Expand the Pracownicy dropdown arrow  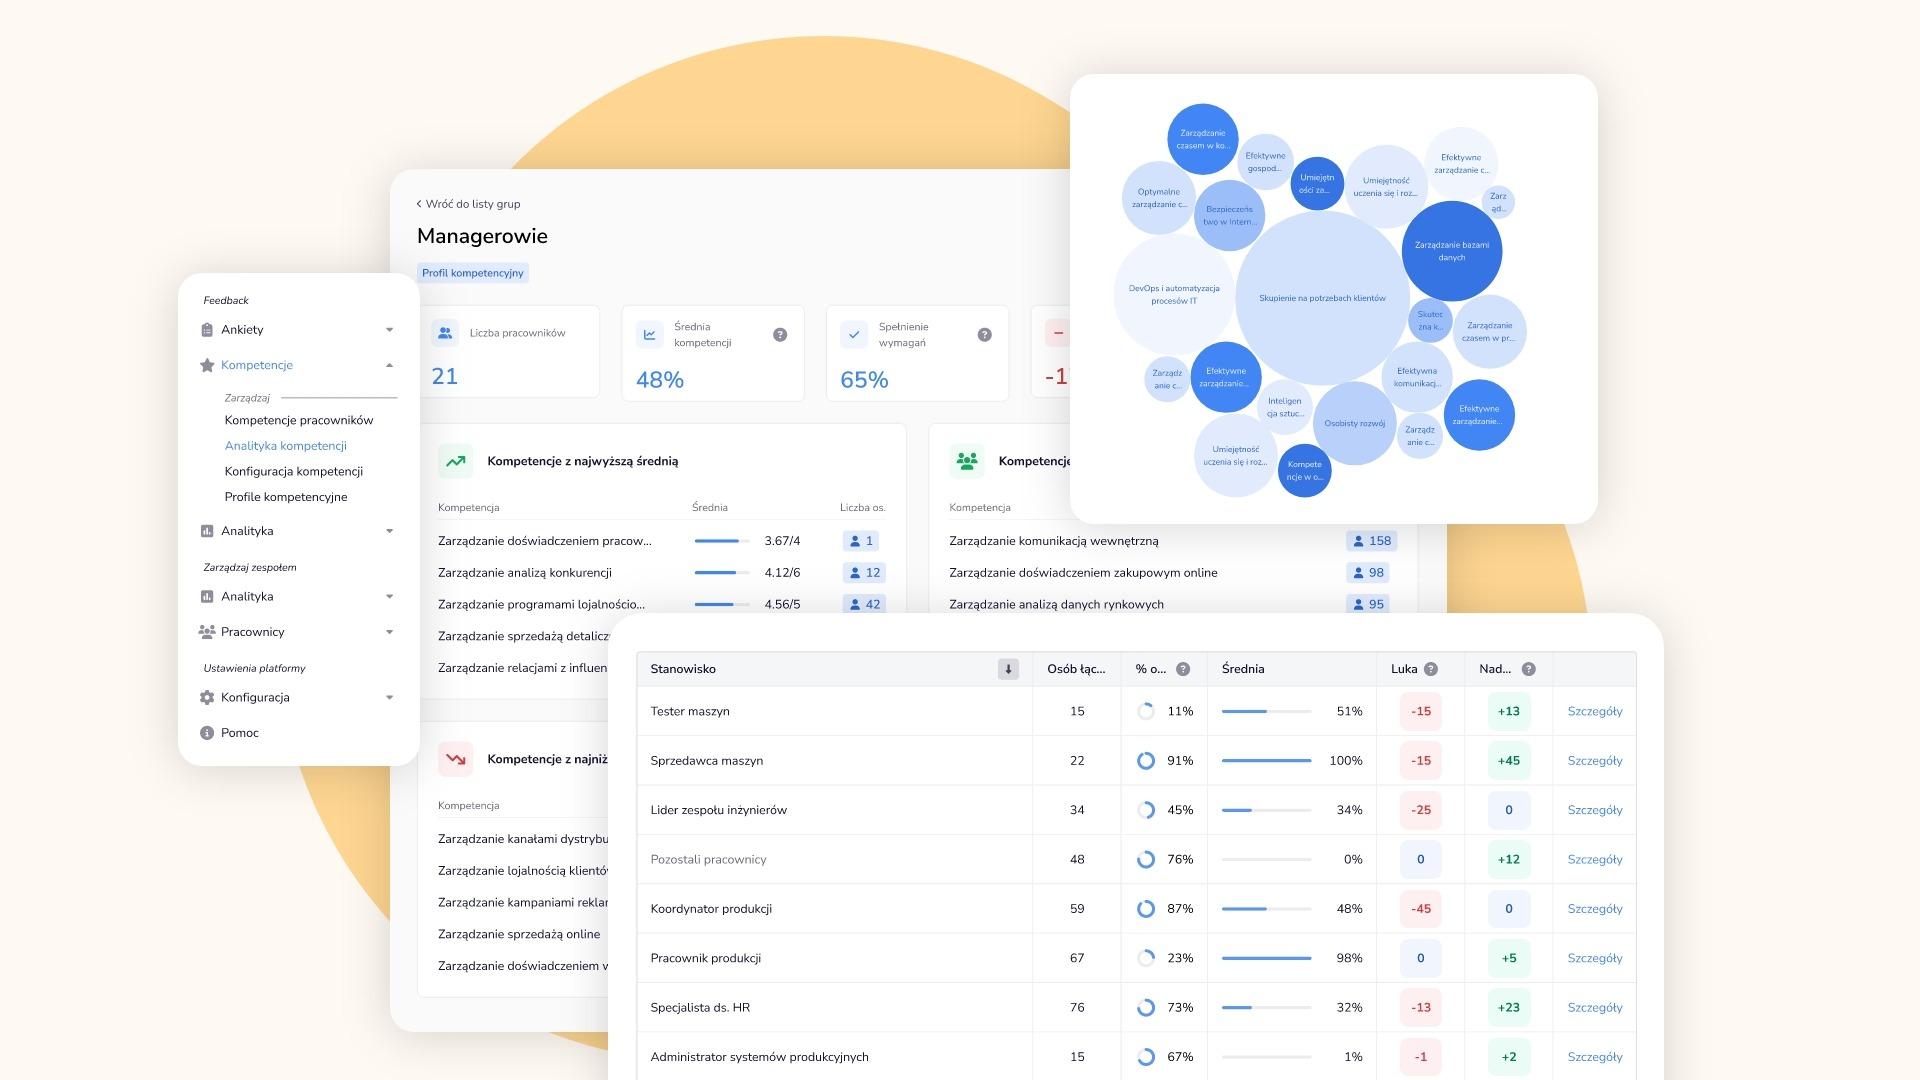389,632
